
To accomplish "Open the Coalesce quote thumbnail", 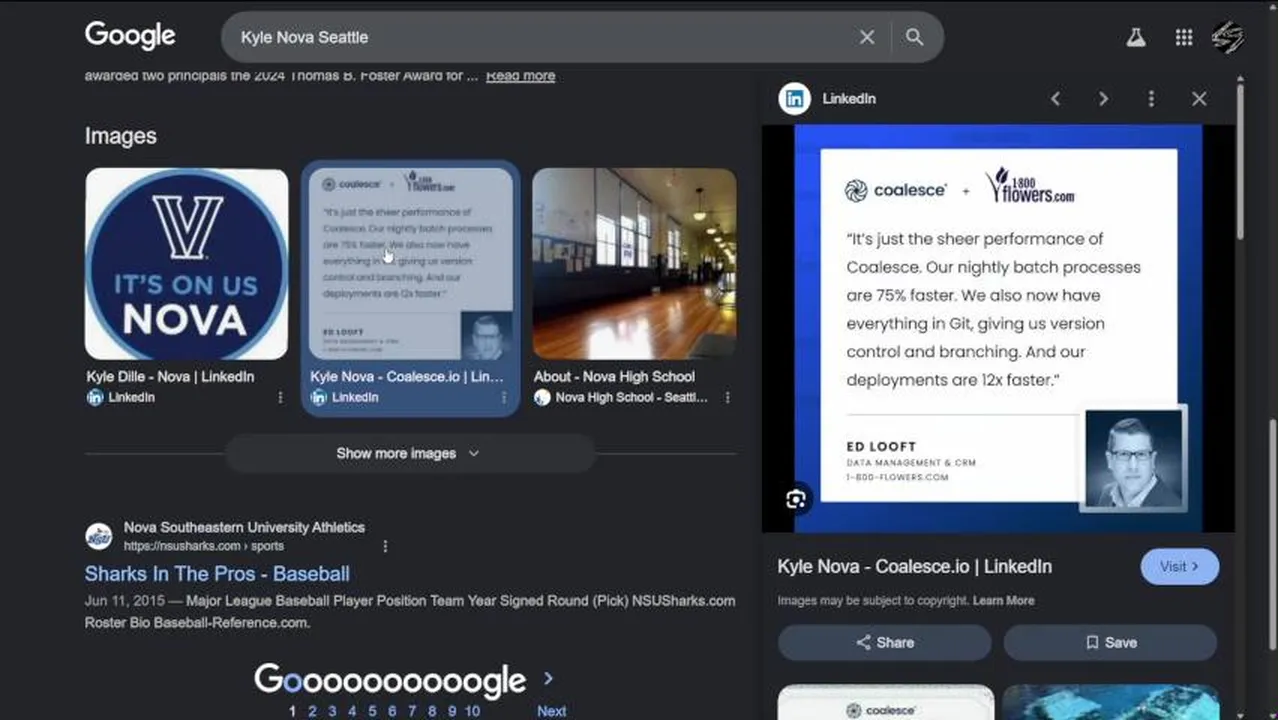I will click(x=410, y=264).
